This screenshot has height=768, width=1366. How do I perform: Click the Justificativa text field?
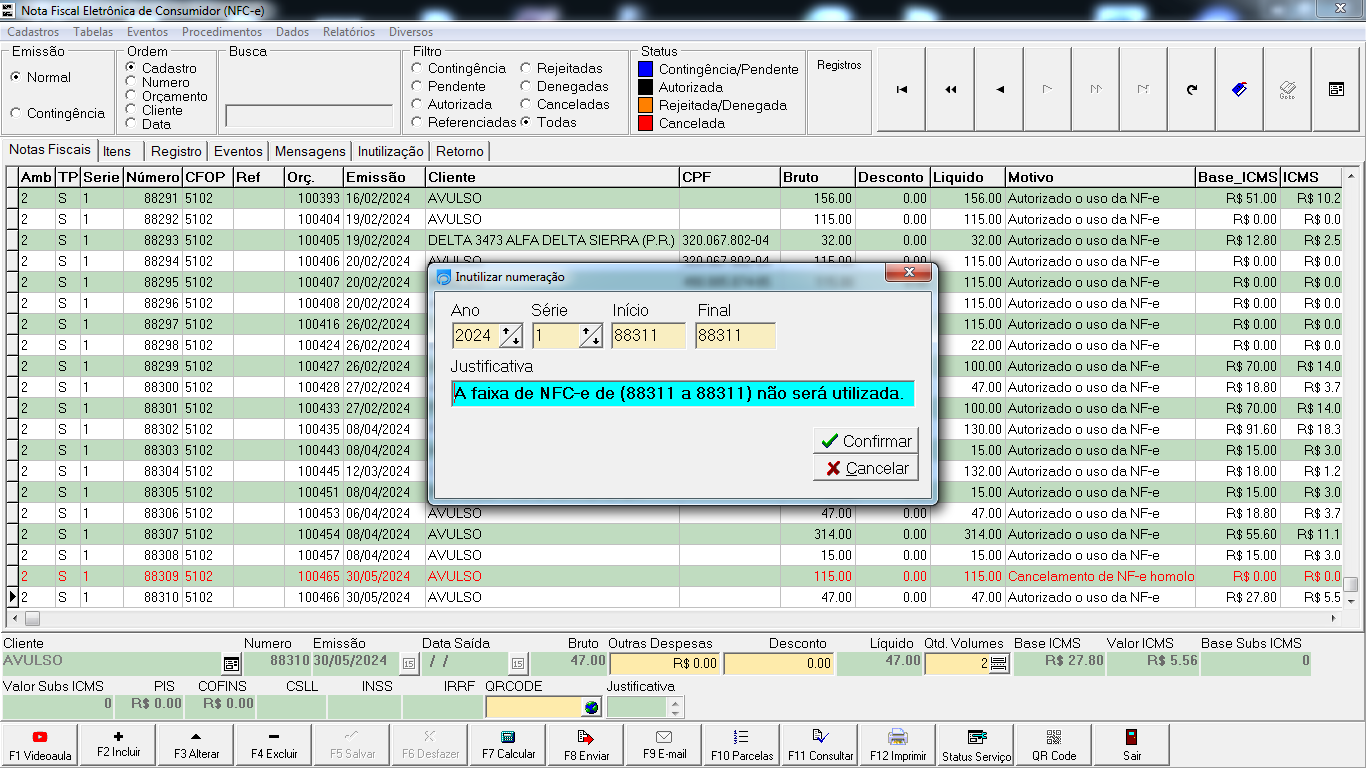click(x=682, y=394)
